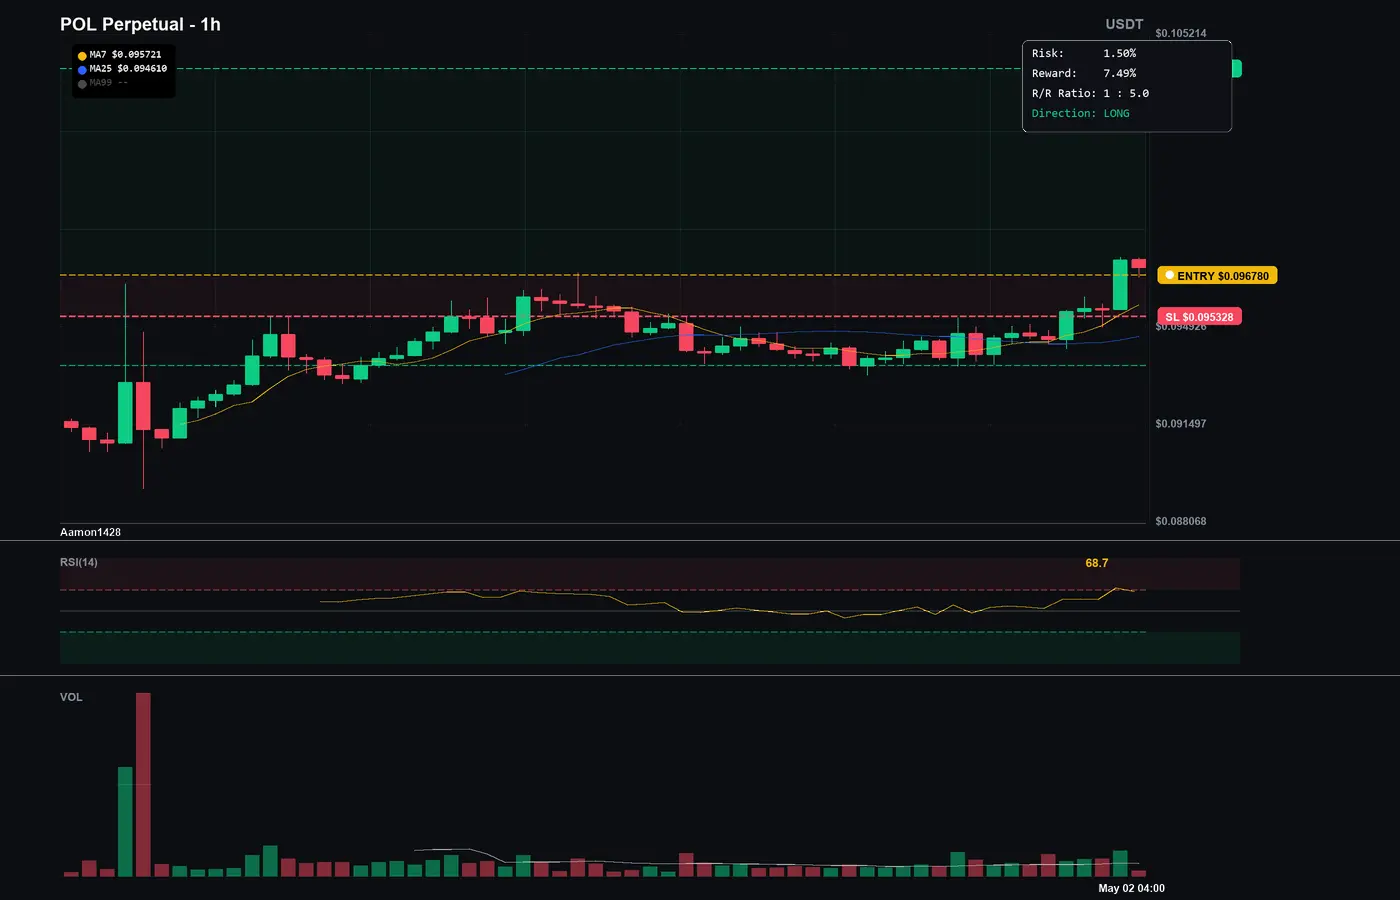Click the "MA7 $0.095721" legend text
This screenshot has height=900, width=1400.
[125, 55]
